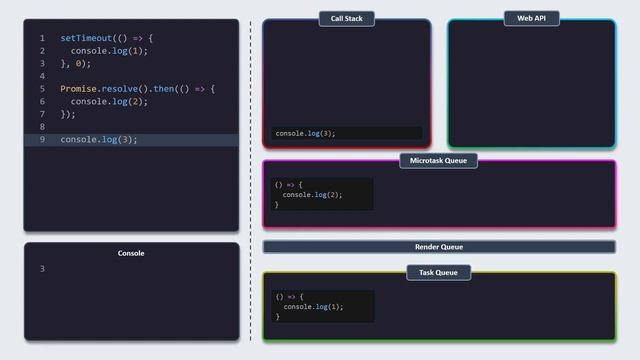Click setTimeout code on line 1
This screenshot has height=360, width=640.
(107, 38)
